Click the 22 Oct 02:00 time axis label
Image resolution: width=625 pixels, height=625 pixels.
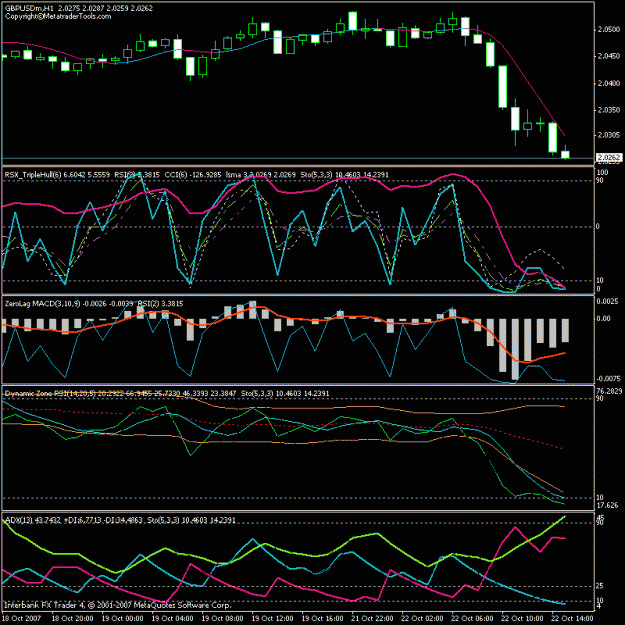tap(423, 618)
